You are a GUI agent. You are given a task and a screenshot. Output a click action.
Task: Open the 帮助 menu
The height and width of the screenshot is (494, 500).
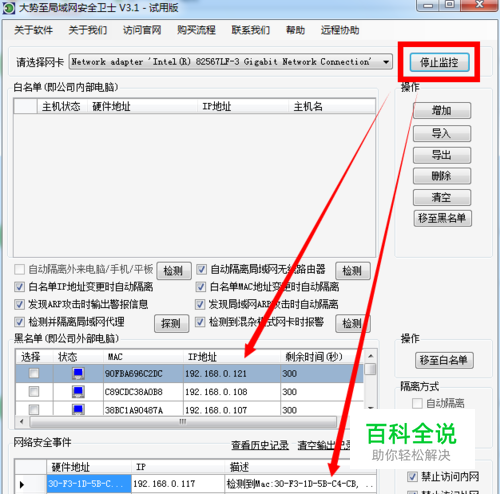[x=295, y=30]
